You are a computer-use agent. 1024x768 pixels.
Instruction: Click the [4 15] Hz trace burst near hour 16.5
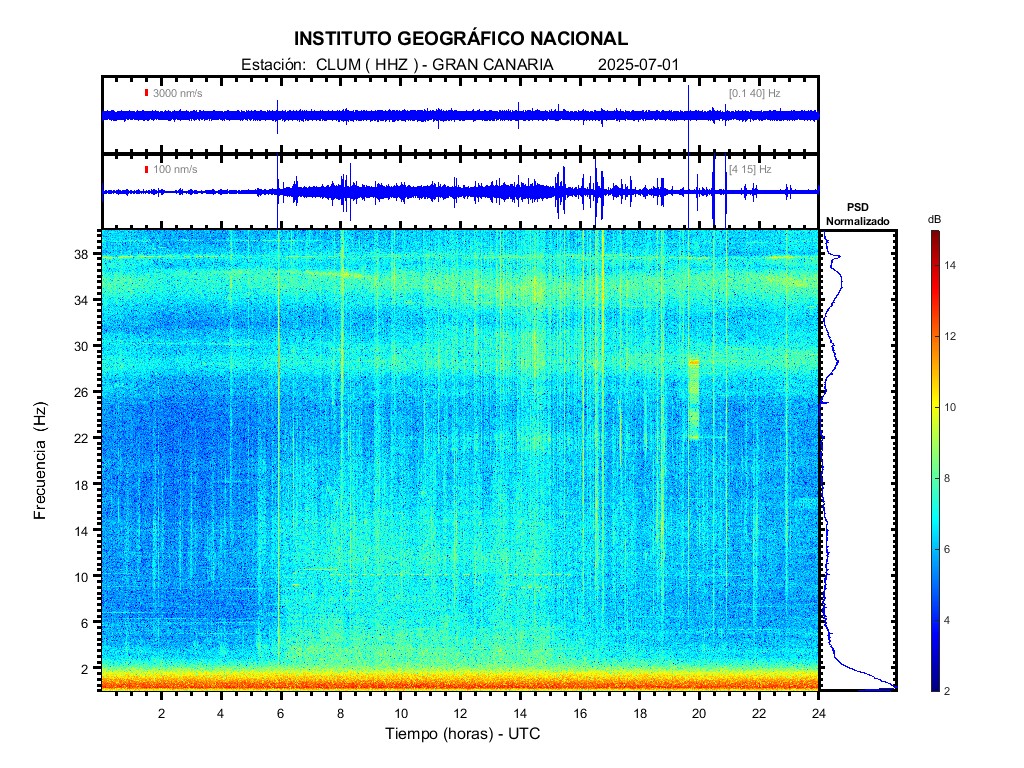pos(597,191)
